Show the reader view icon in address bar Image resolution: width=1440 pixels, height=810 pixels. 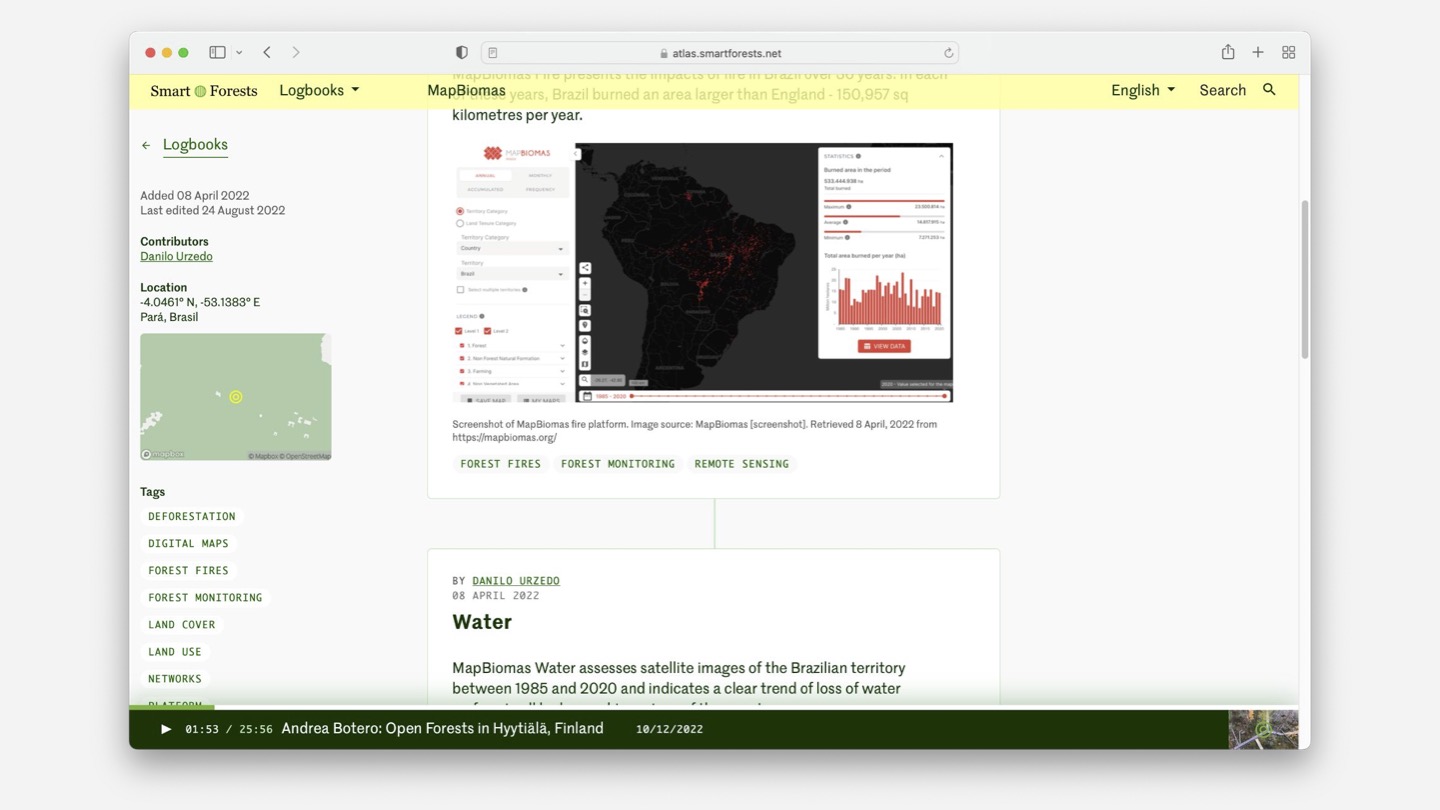pyautogui.click(x=493, y=53)
